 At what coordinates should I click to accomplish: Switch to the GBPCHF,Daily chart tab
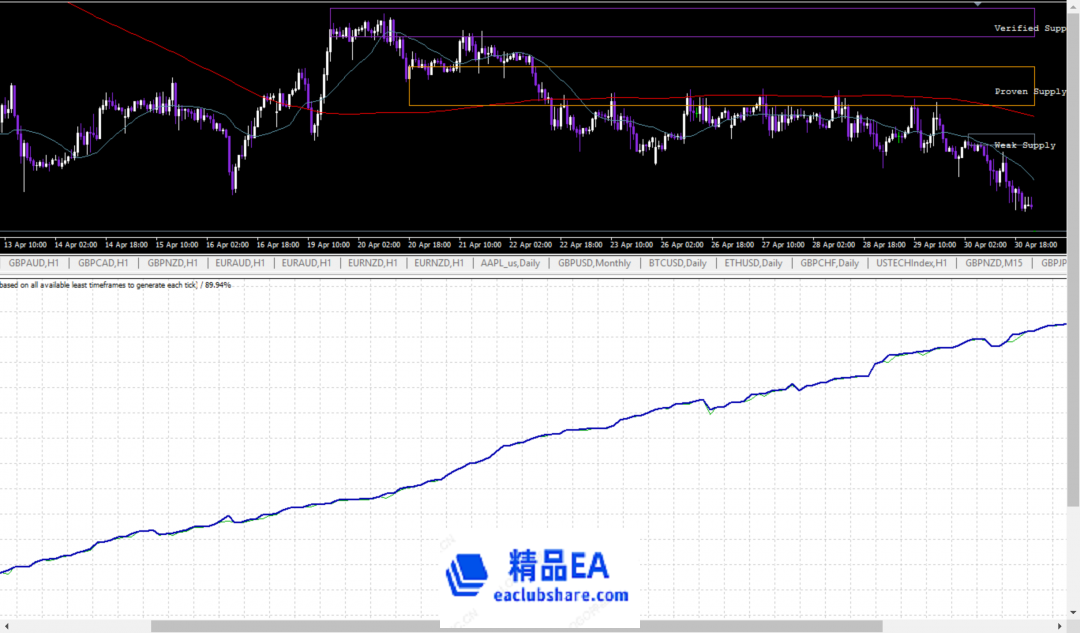point(829,263)
